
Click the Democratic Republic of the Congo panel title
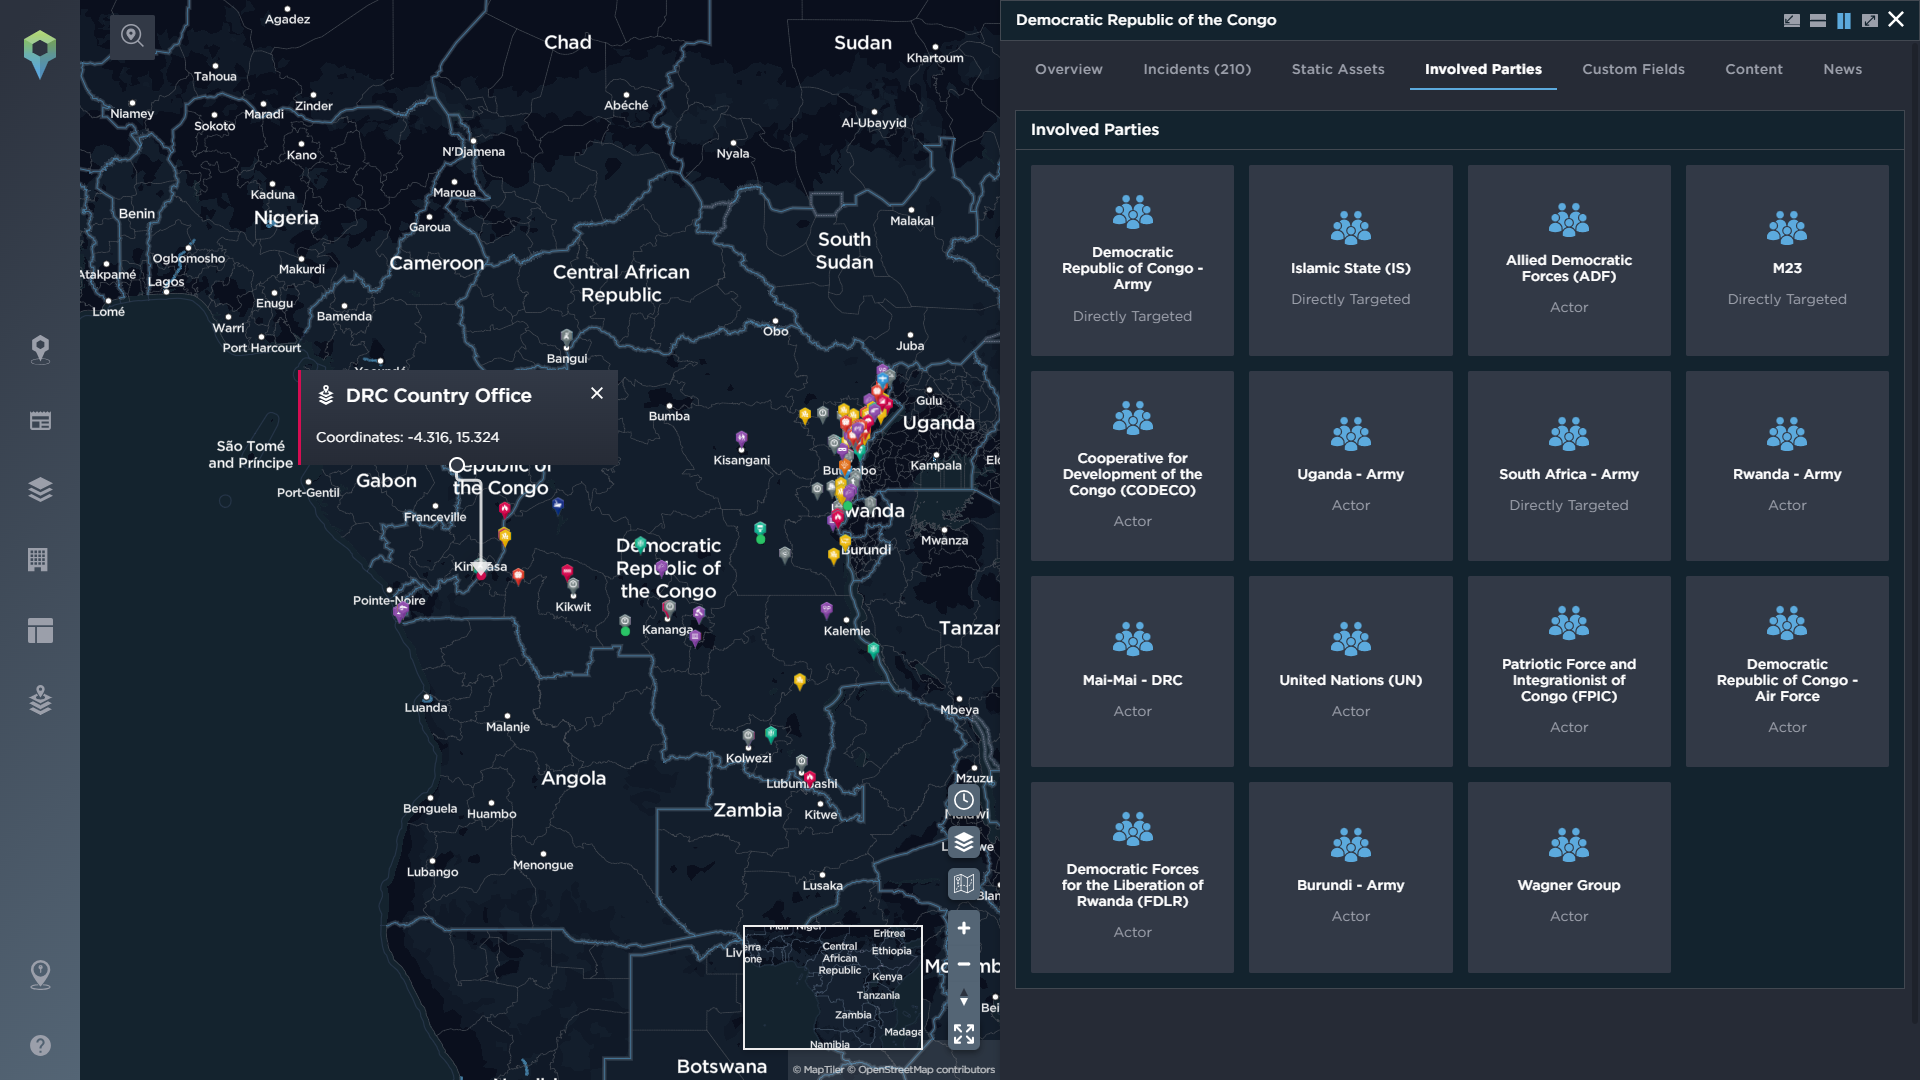click(x=1146, y=20)
